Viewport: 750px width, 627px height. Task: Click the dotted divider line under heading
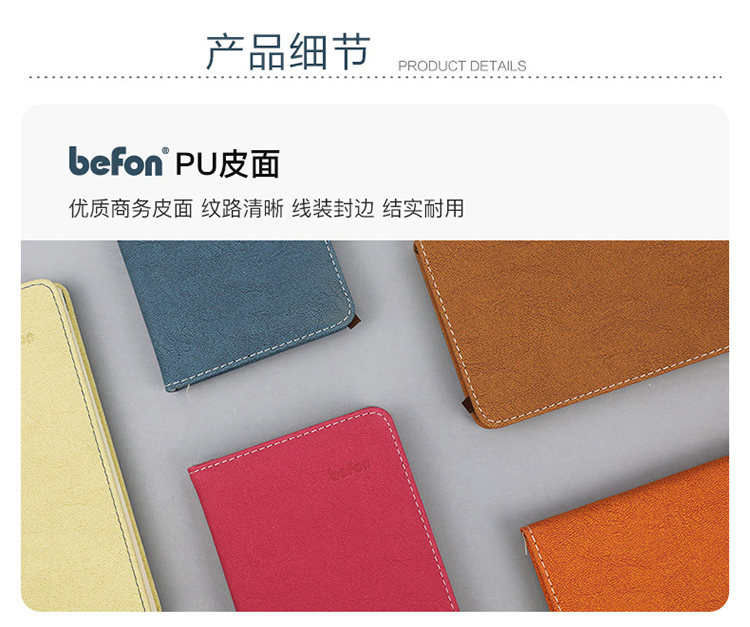tap(375, 77)
